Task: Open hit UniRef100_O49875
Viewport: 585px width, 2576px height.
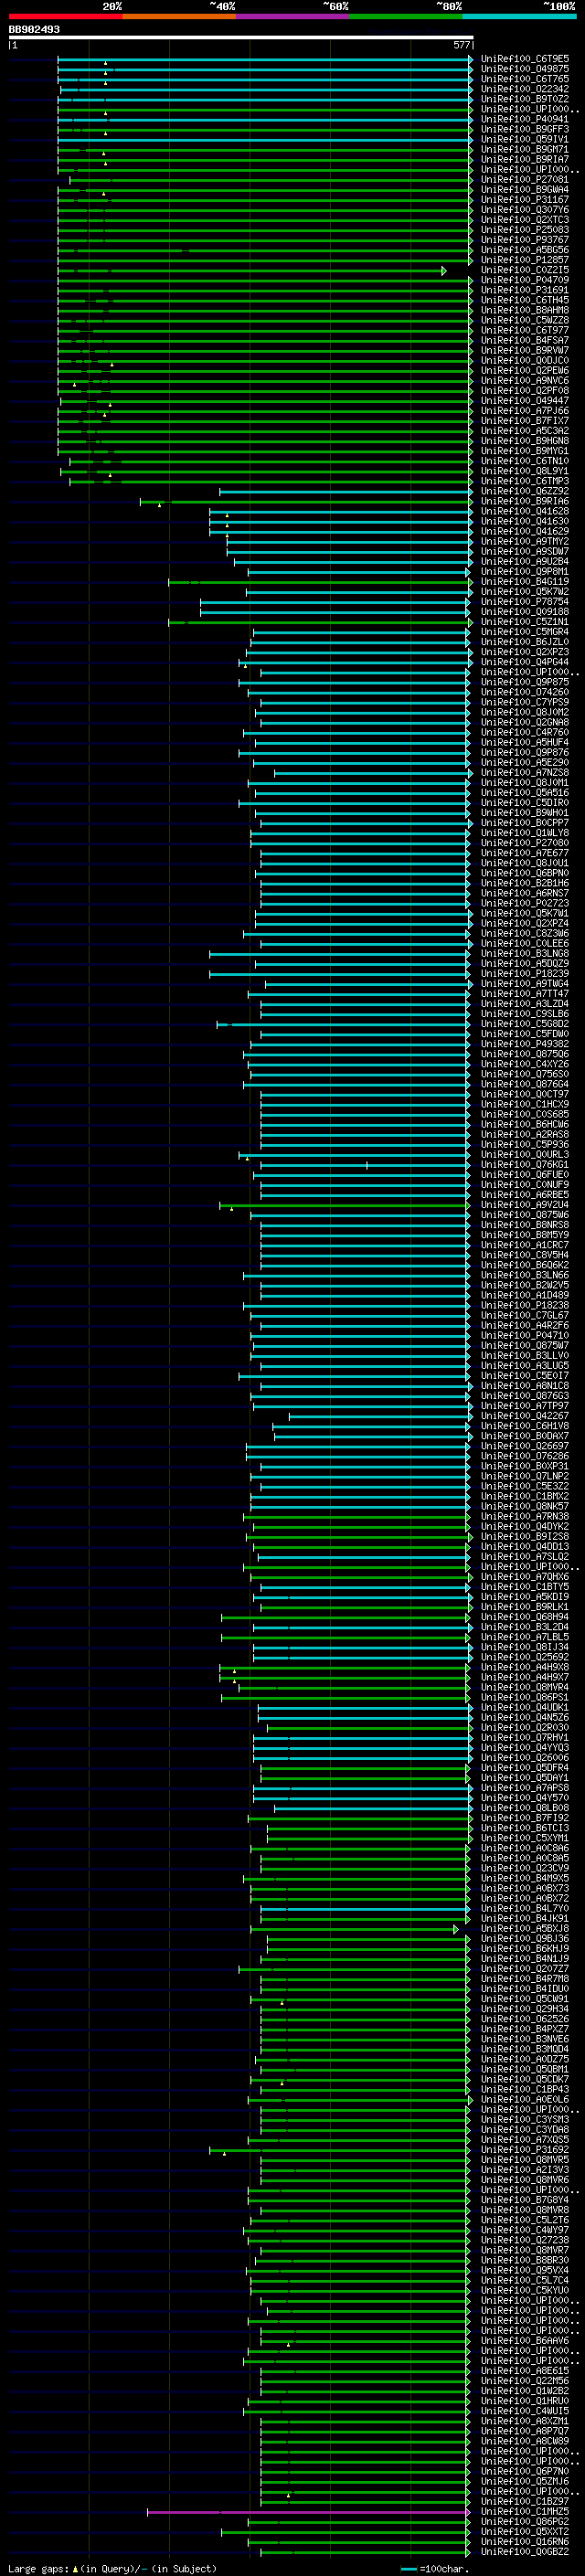Action: [525, 69]
